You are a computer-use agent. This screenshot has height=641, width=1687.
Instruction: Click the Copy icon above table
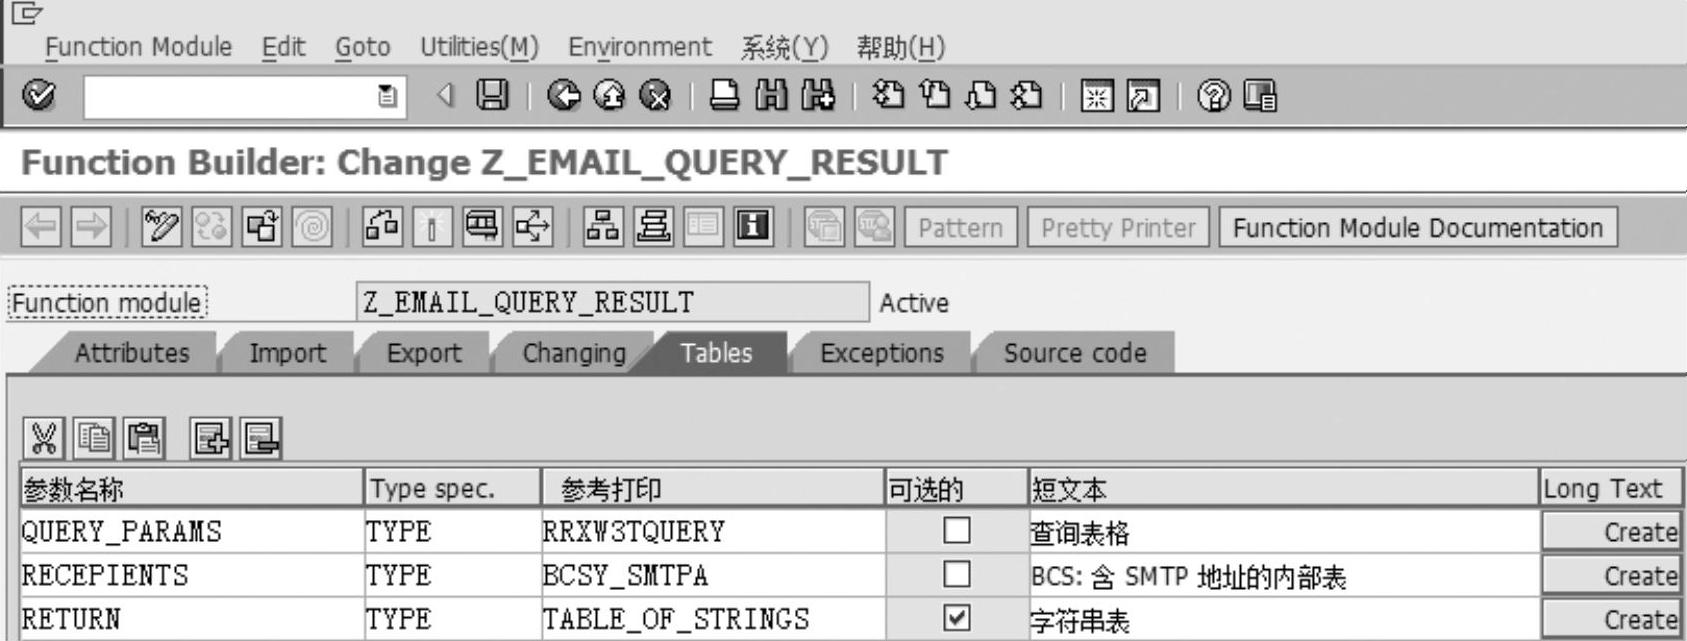tap(94, 438)
